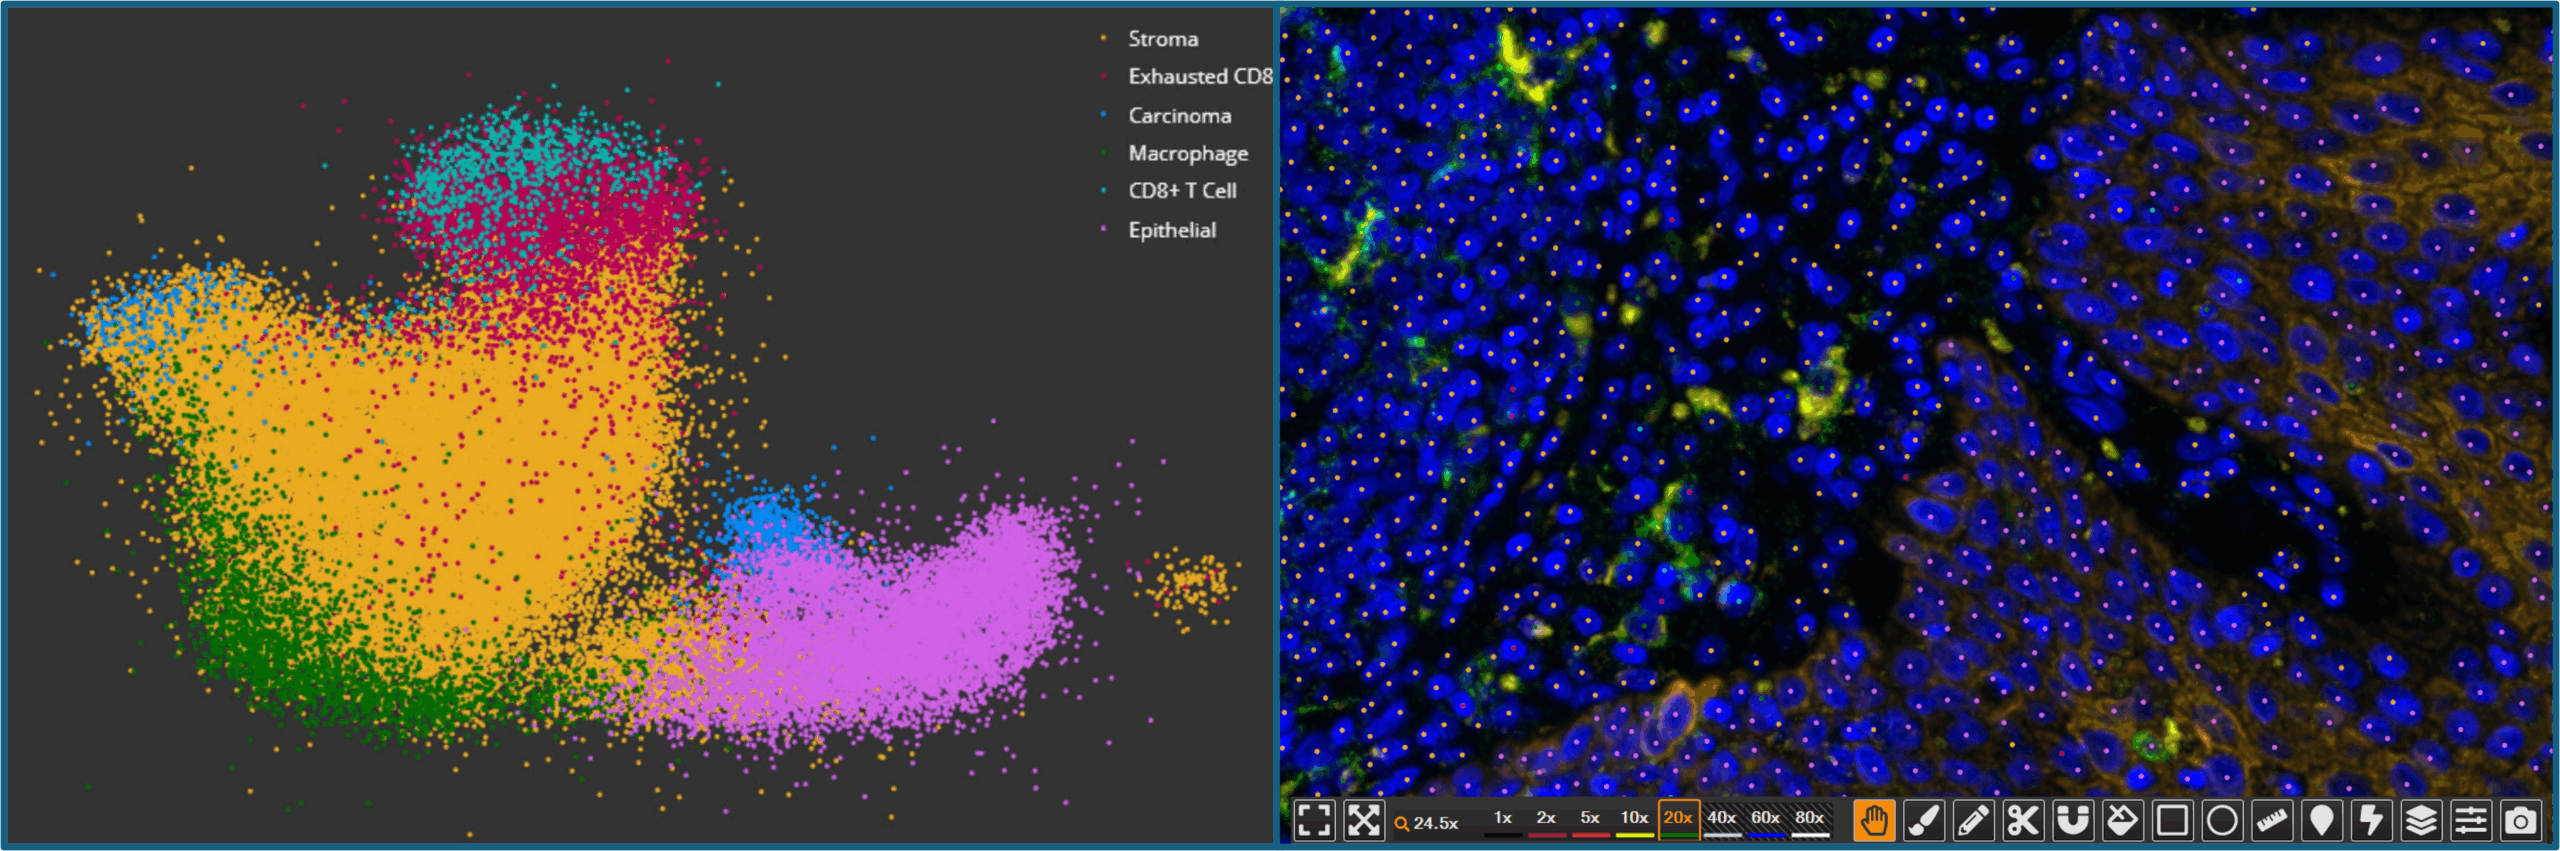
Task: Select the brush annotation tool
Action: 1924,821
